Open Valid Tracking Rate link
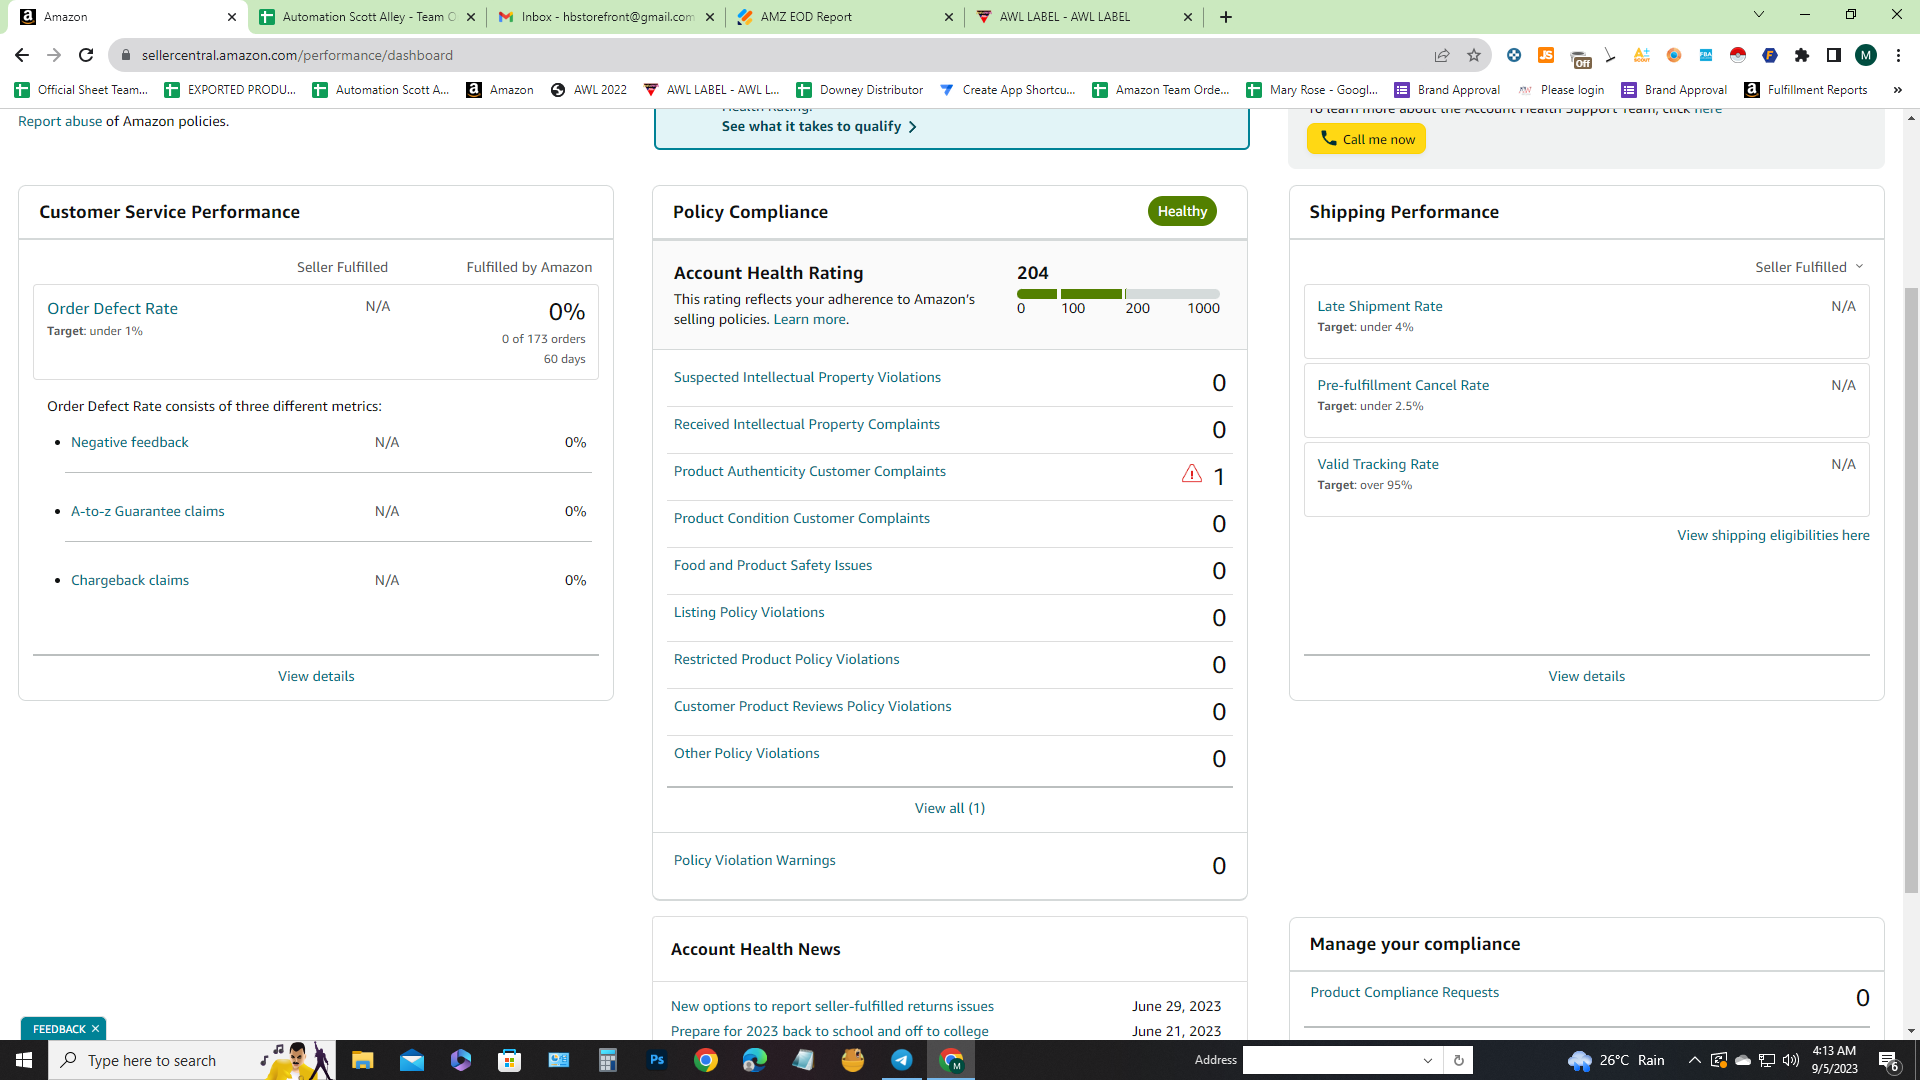The height and width of the screenshot is (1080, 1920). pyautogui.click(x=1377, y=464)
